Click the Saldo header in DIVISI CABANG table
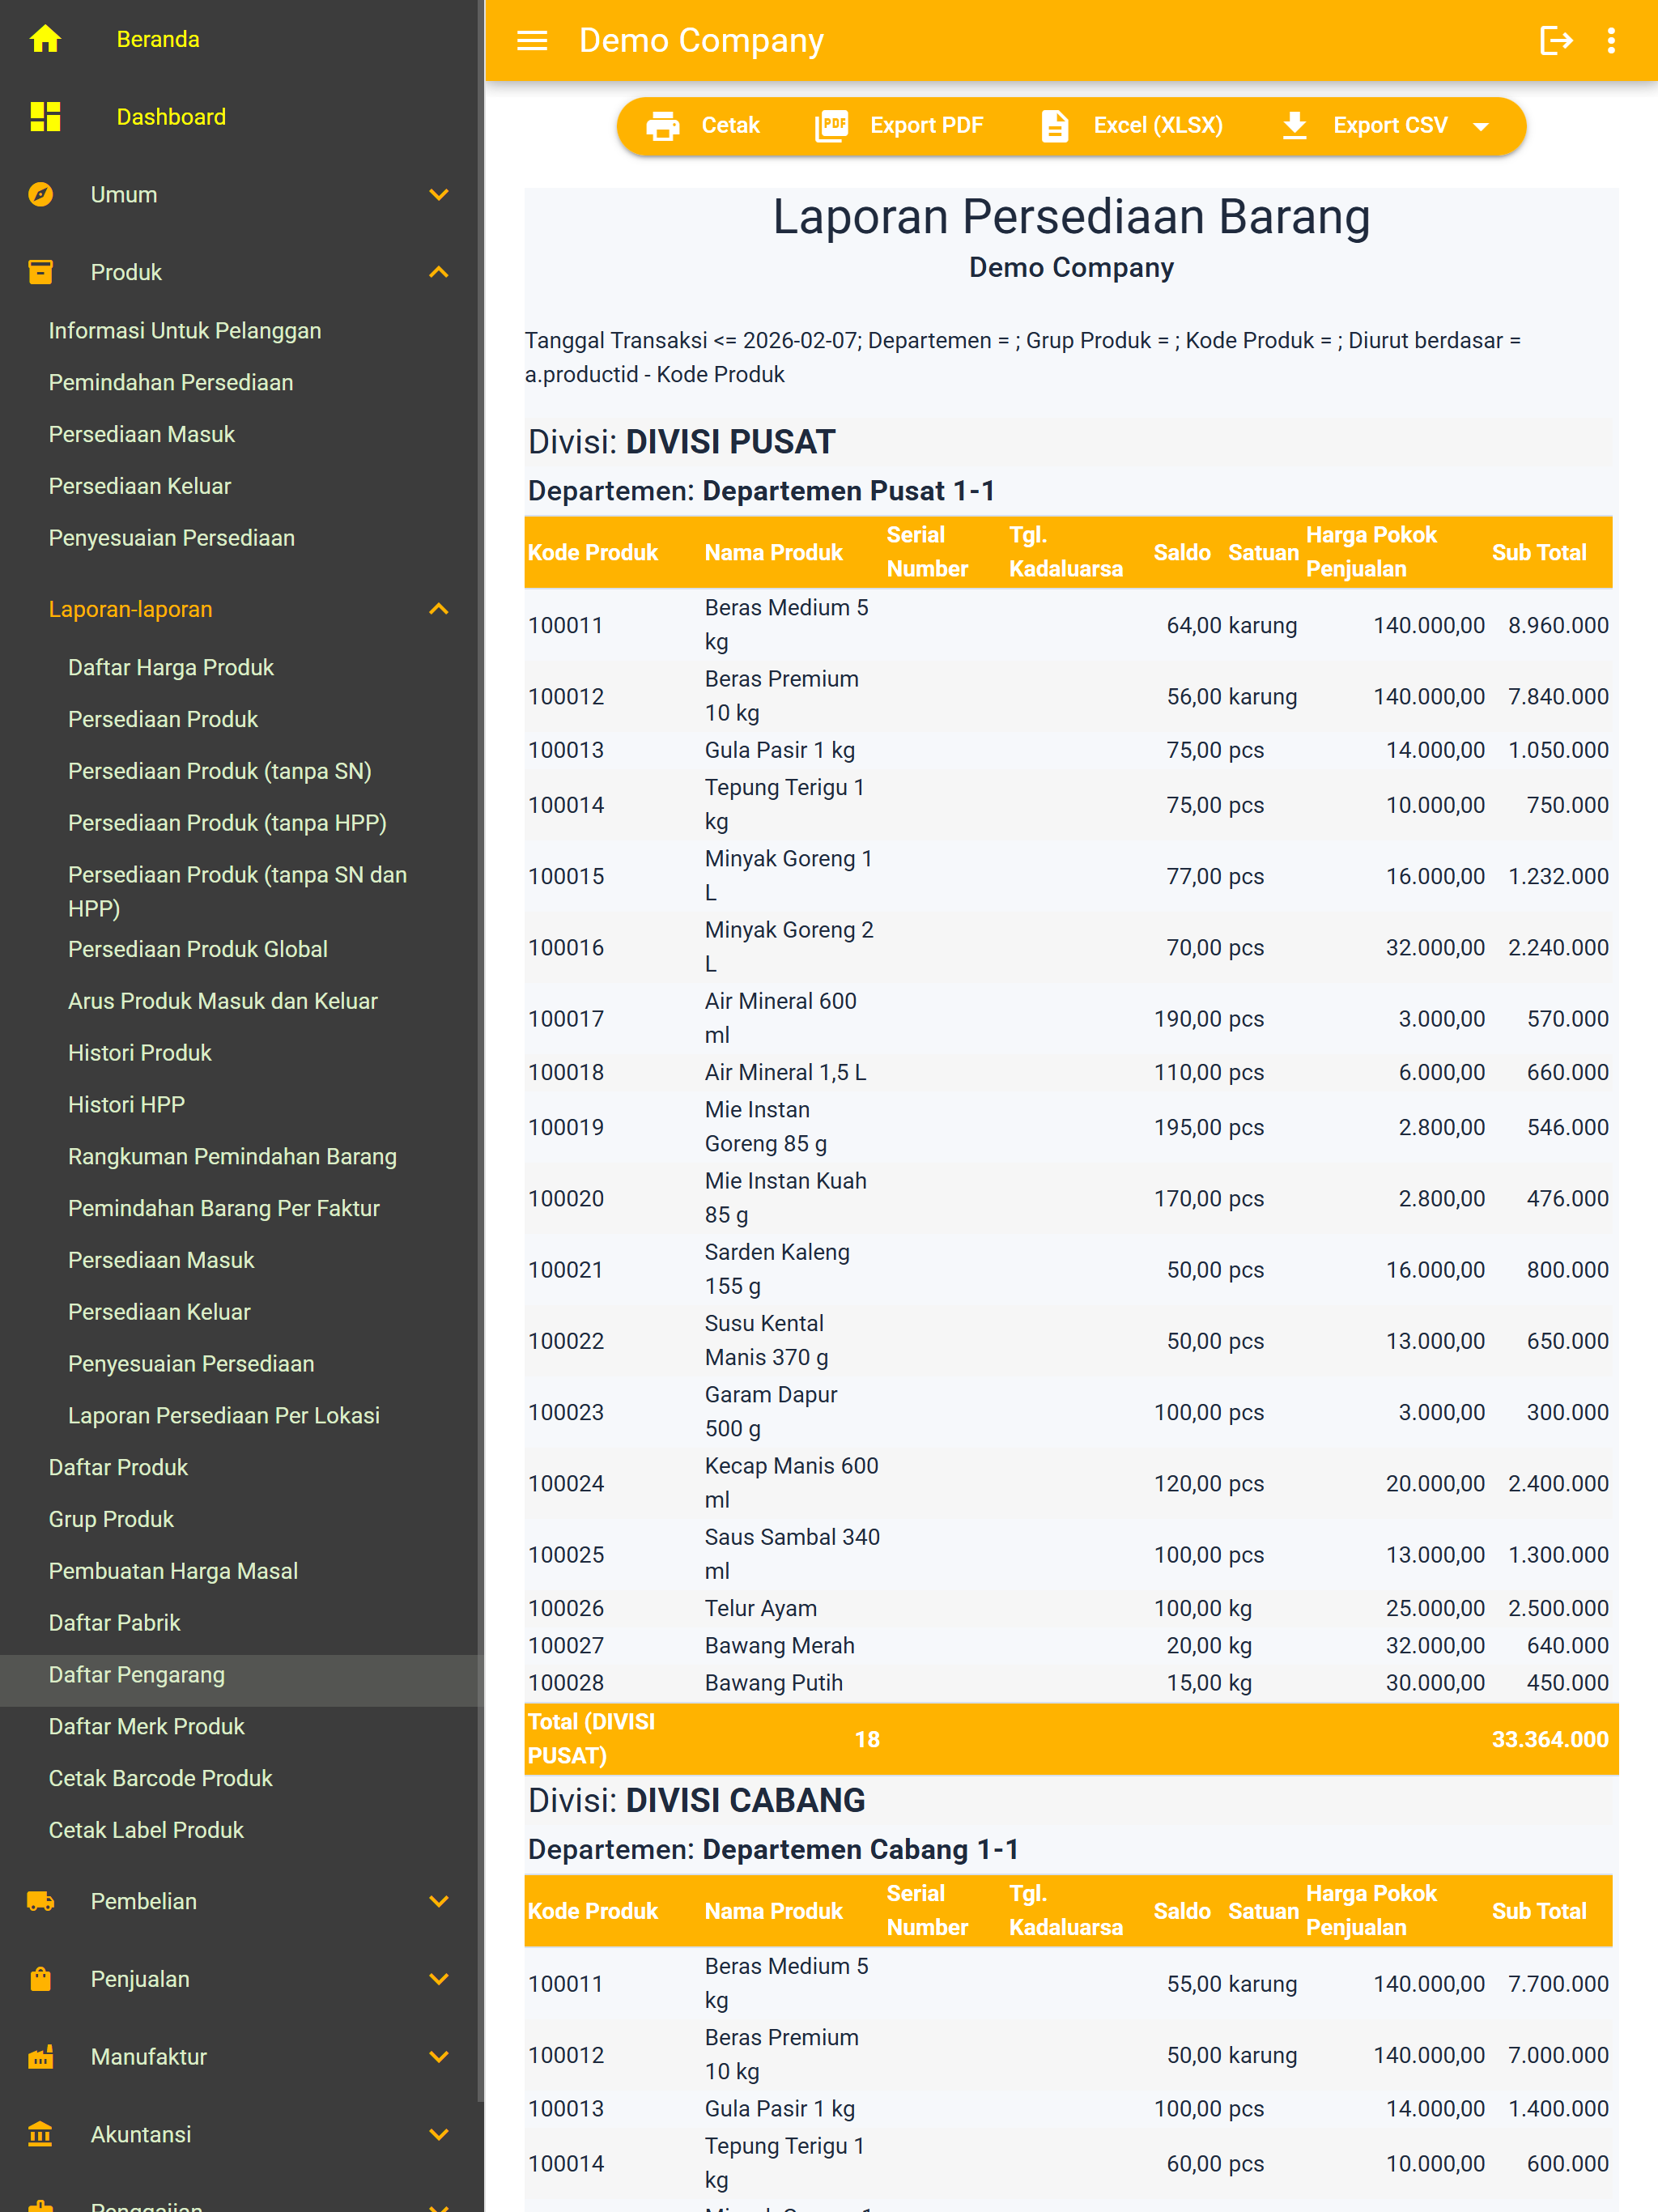Image resolution: width=1658 pixels, height=2212 pixels. tap(1182, 1912)
